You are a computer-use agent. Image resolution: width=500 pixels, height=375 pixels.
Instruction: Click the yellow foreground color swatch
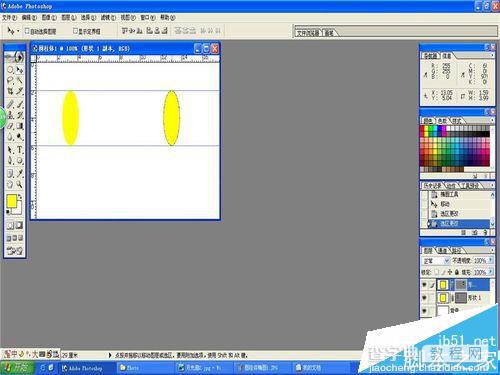11,201
